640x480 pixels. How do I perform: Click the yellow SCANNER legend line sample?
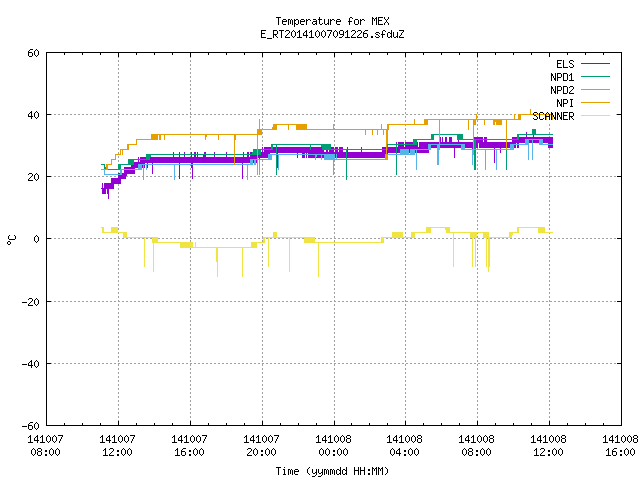coord(595,116)
